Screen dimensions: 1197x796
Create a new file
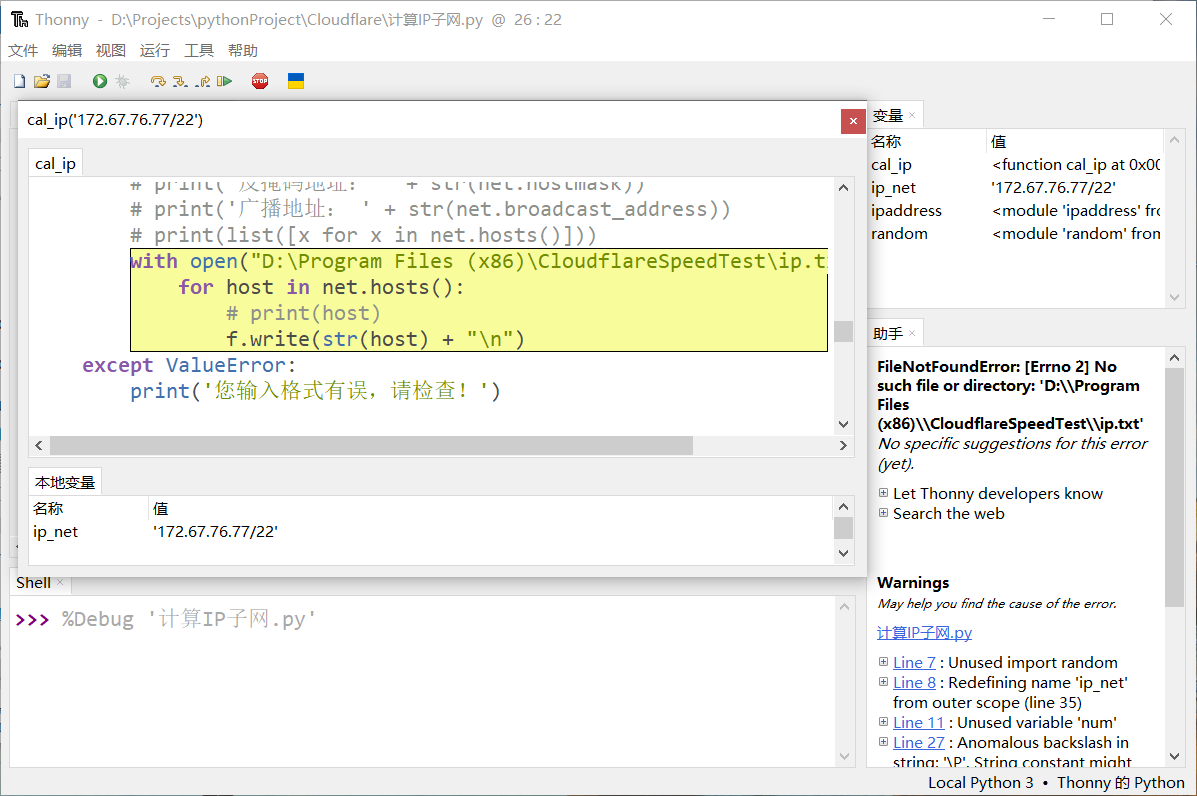click(19, 81)
